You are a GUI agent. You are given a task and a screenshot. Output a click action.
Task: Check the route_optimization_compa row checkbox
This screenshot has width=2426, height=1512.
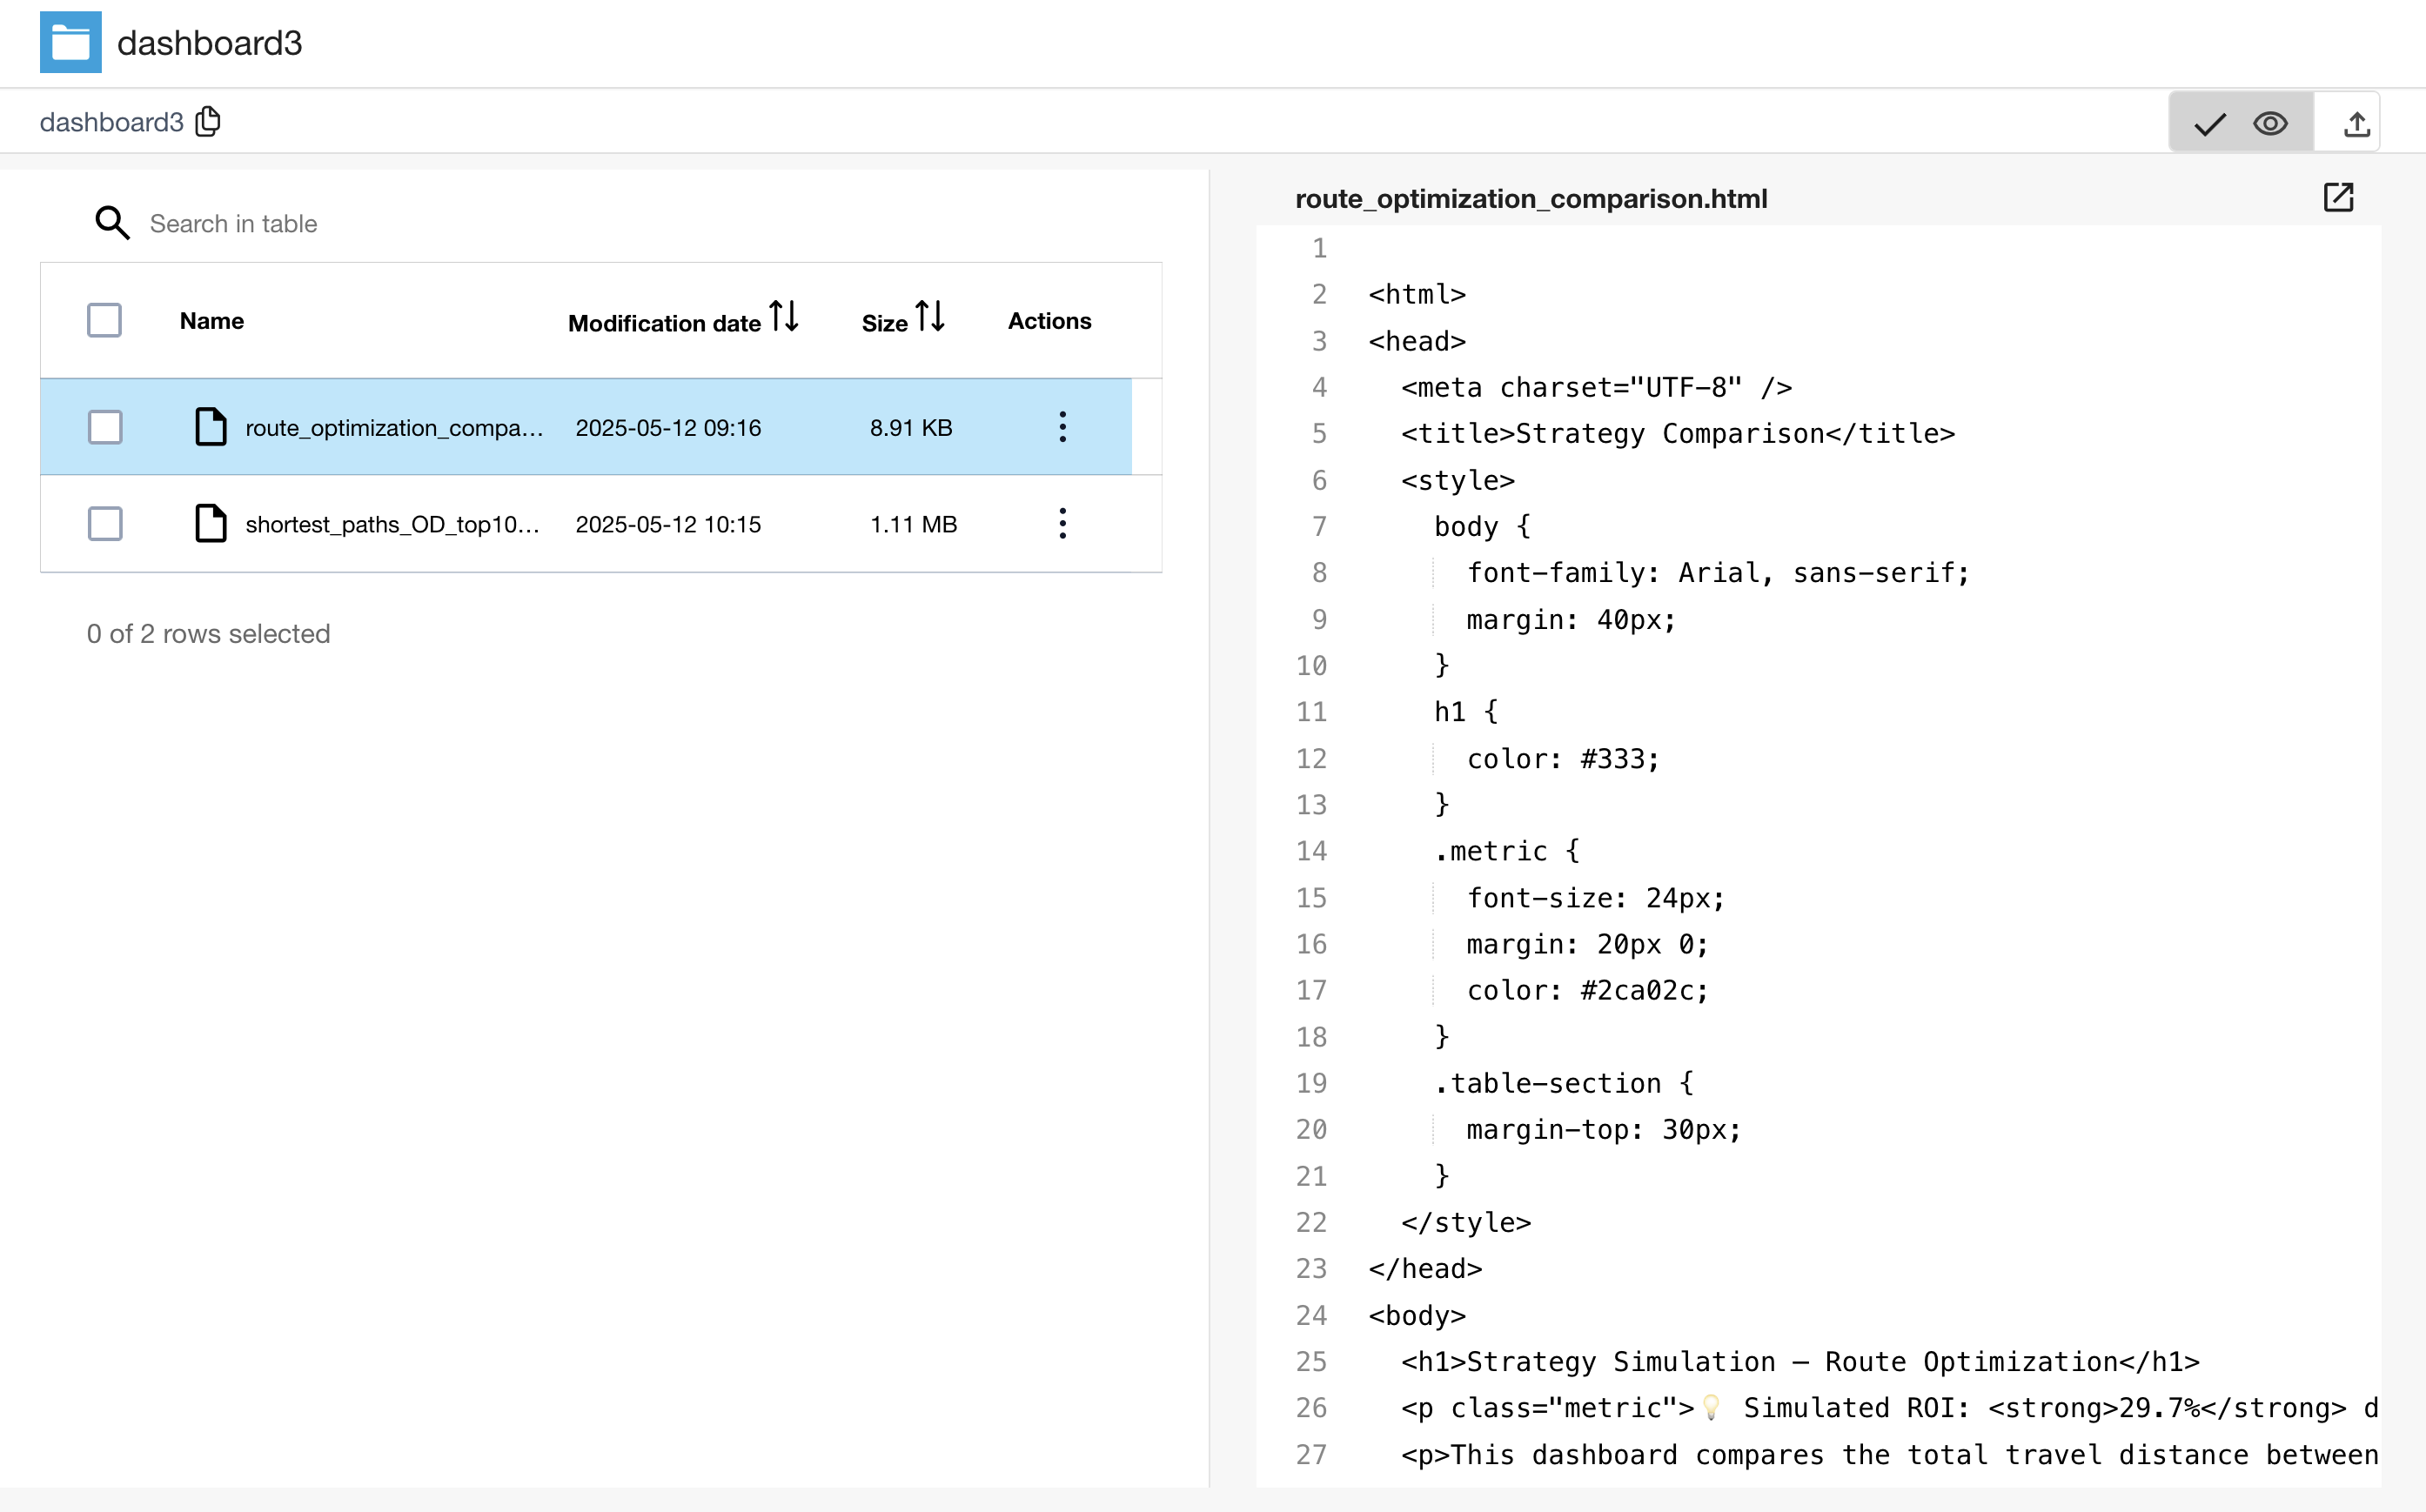point(104,427)
